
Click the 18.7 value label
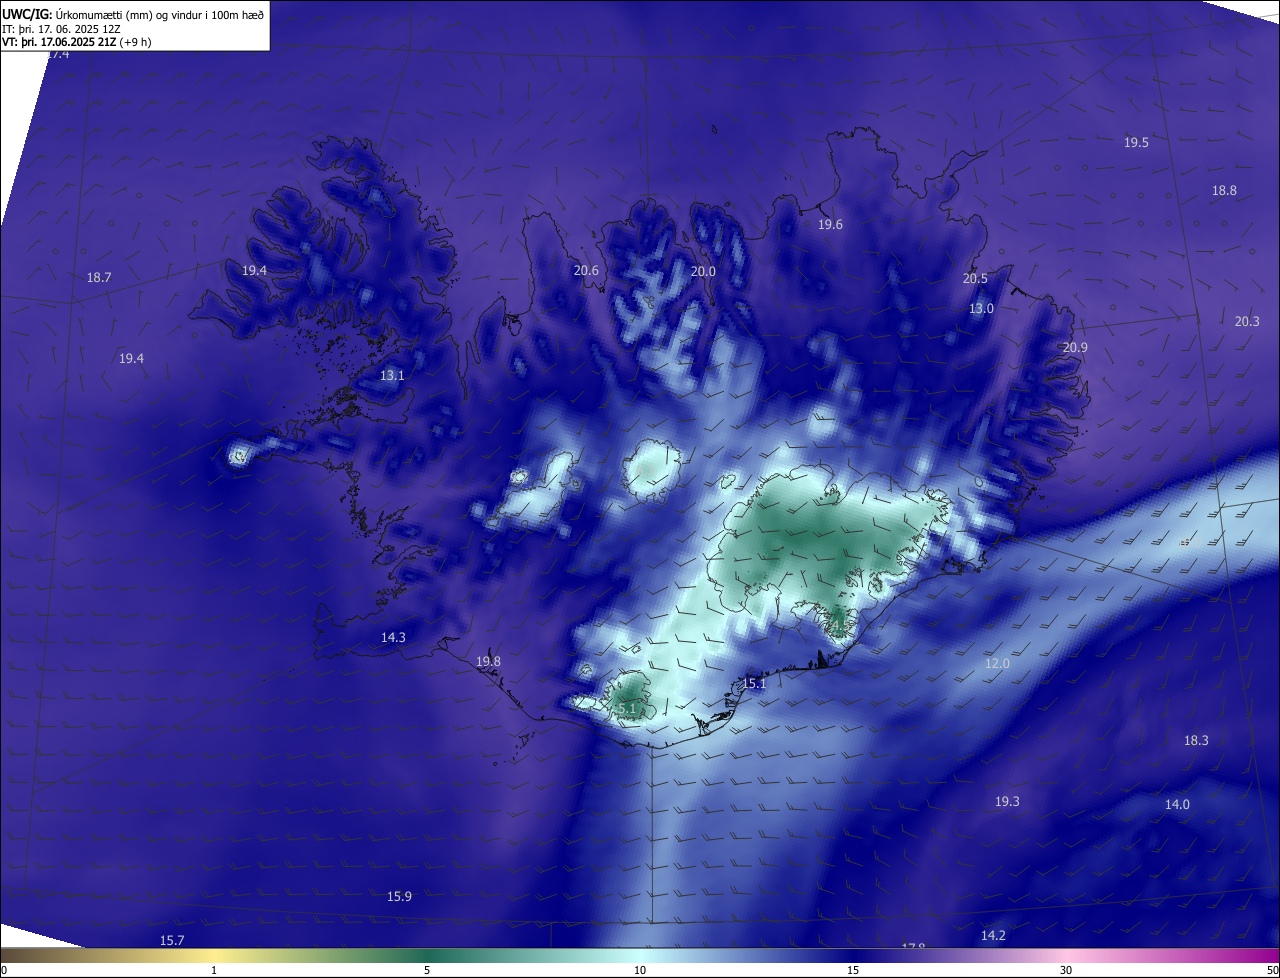[x=99, y=278]
